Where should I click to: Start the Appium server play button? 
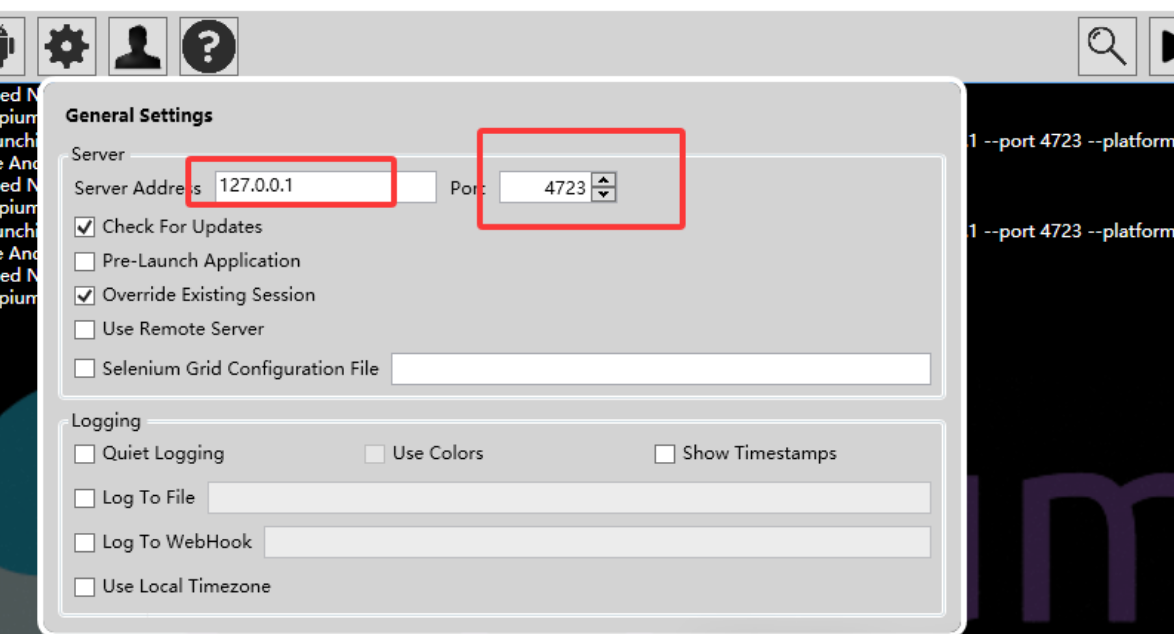pos(1163,46)
